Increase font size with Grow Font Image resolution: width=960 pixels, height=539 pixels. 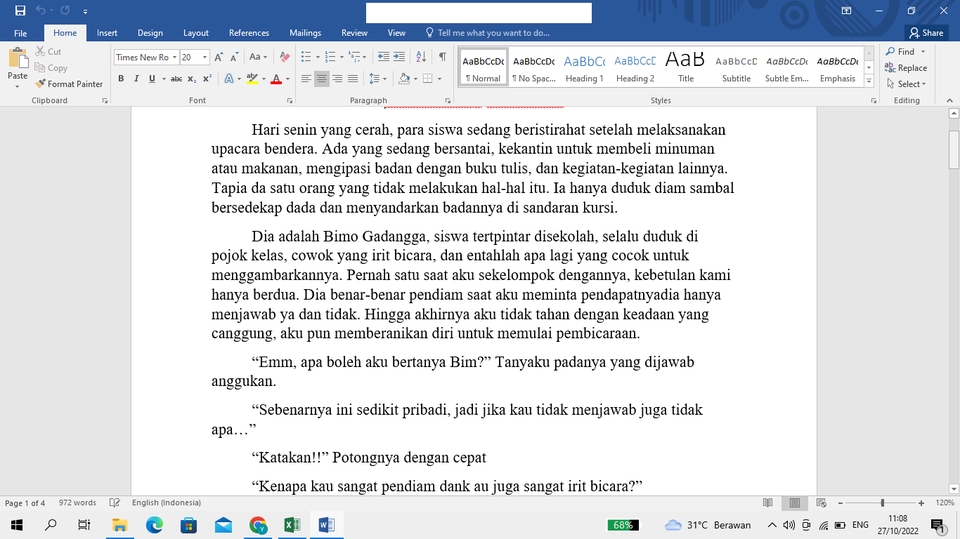coord(219,57)
